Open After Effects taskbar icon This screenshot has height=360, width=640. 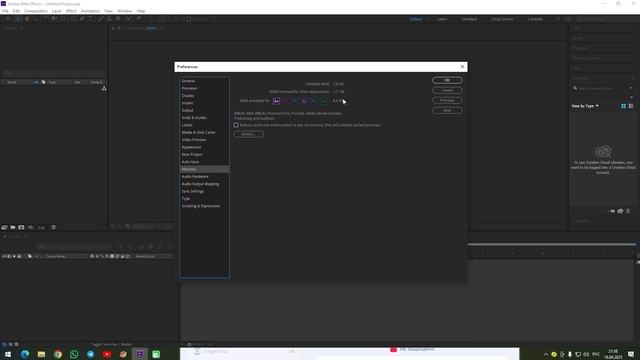tap(140, 354)
